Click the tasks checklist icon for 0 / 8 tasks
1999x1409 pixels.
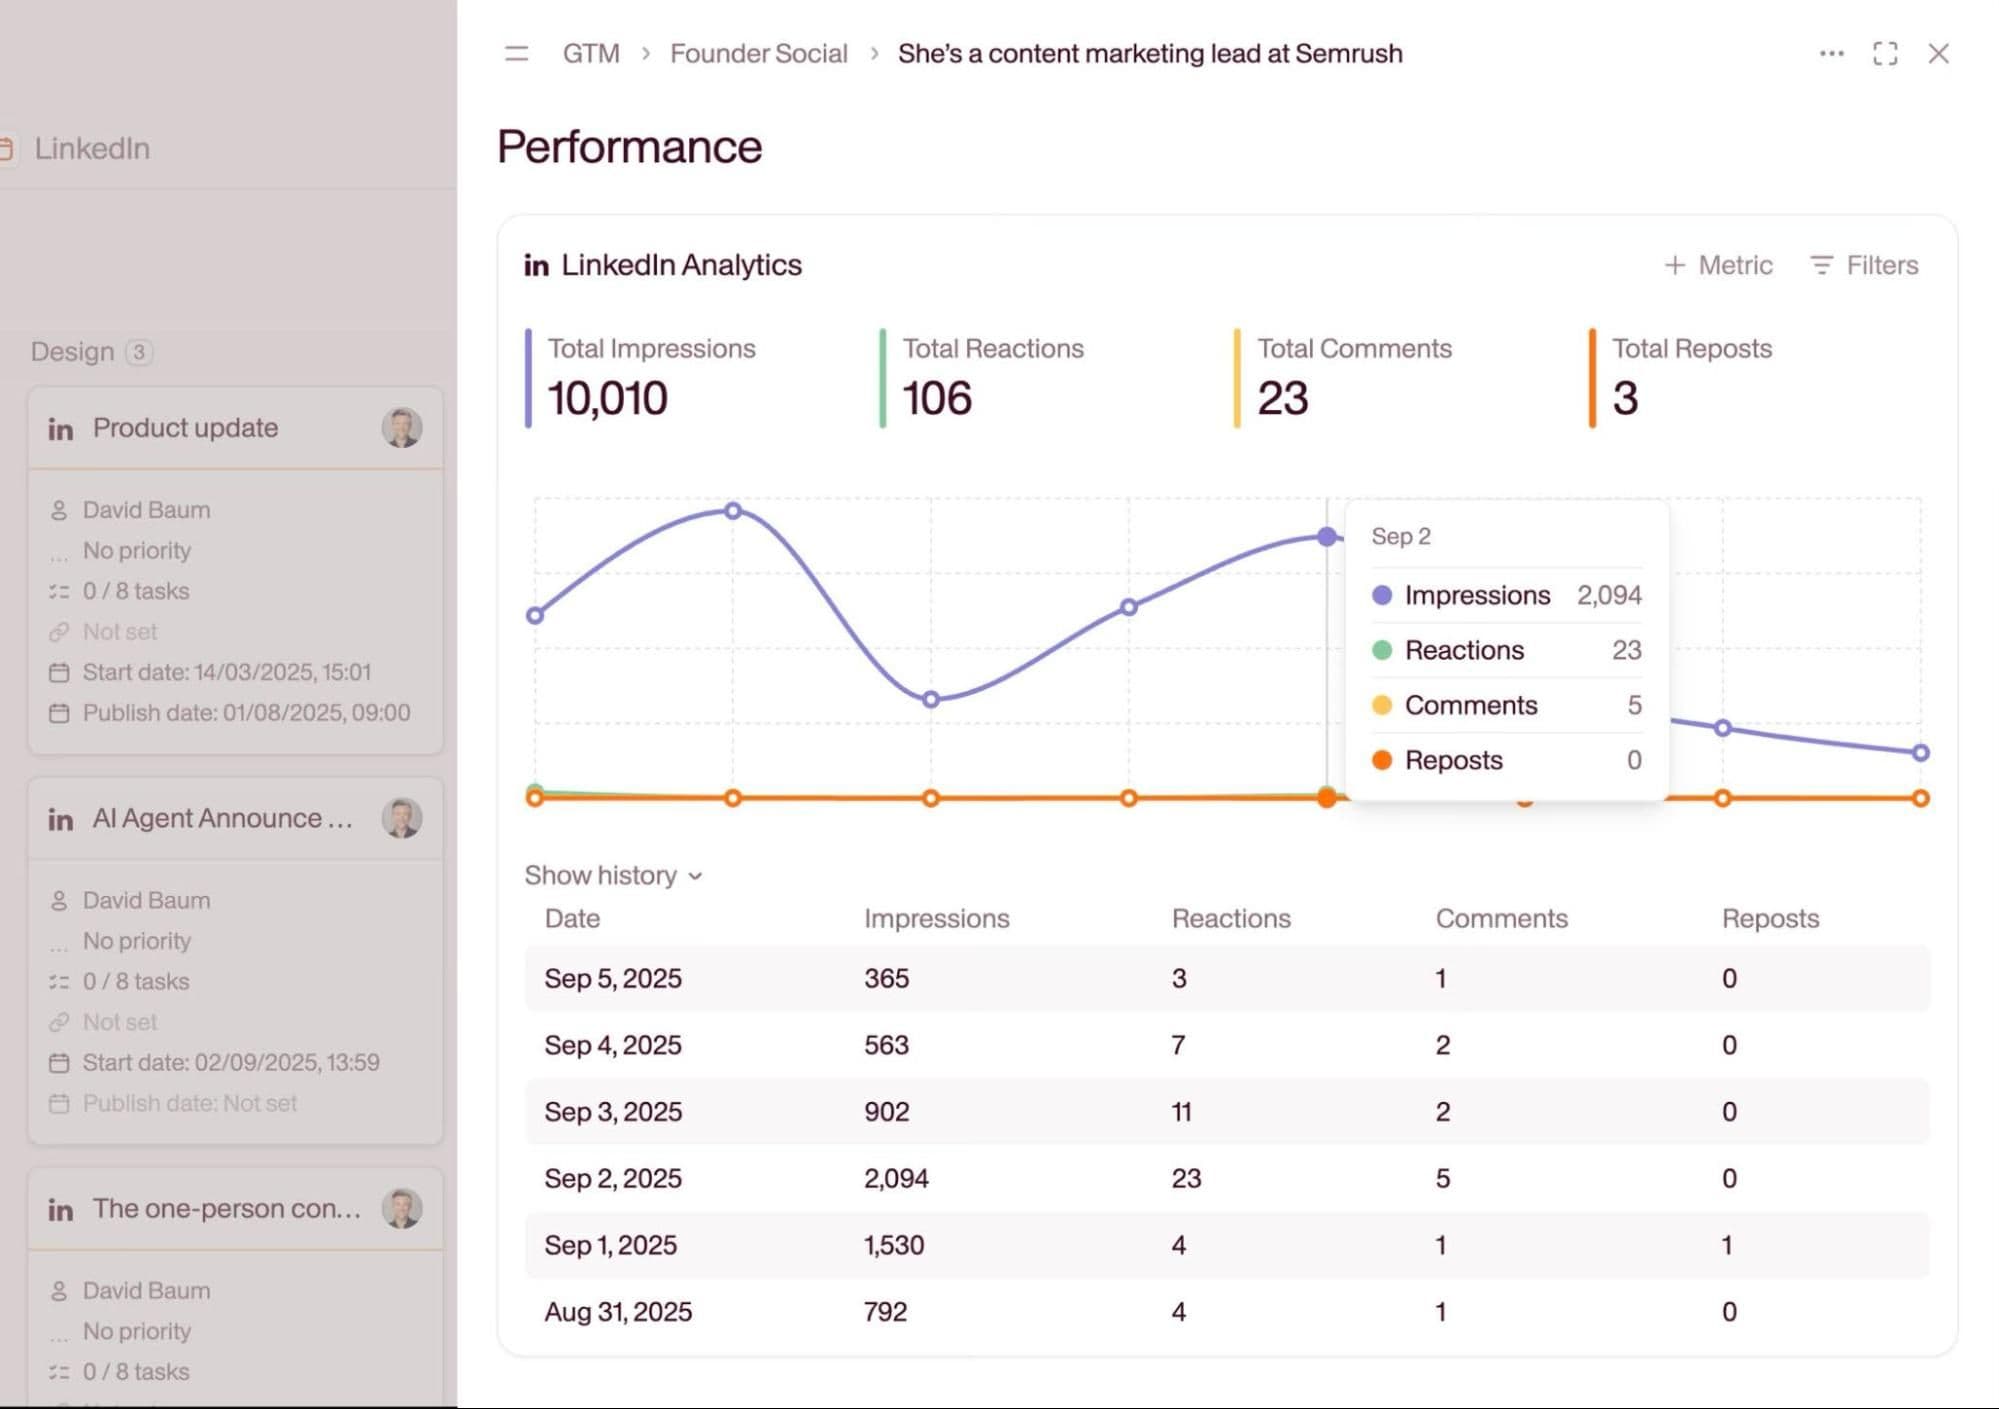click(59, 591)
